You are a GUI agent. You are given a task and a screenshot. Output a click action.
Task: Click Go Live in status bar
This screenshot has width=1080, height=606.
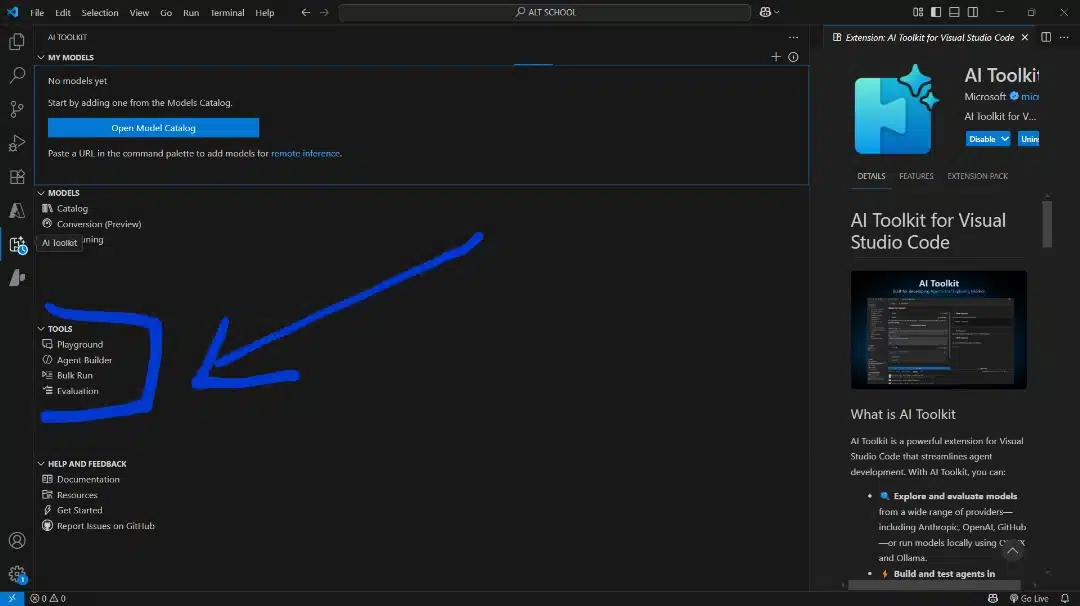tap(1029, 598)
